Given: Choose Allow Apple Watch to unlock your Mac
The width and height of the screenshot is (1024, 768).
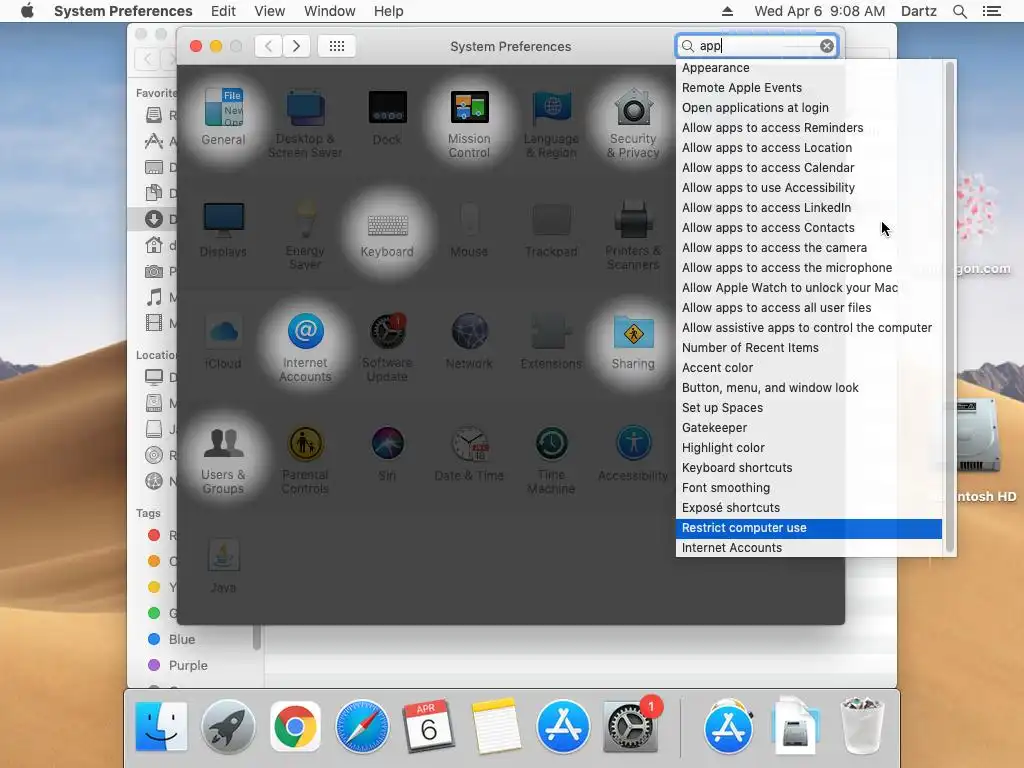Looking at the screenshot, I should click(x=808, y=288).
